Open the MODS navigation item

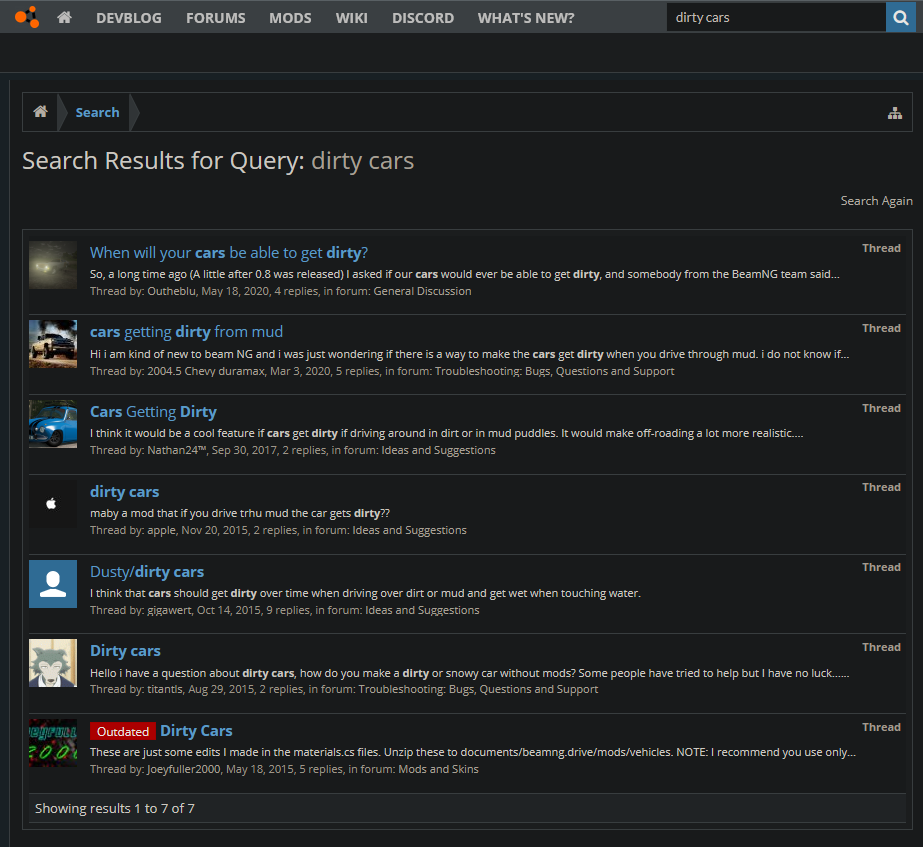click(290, 18)
